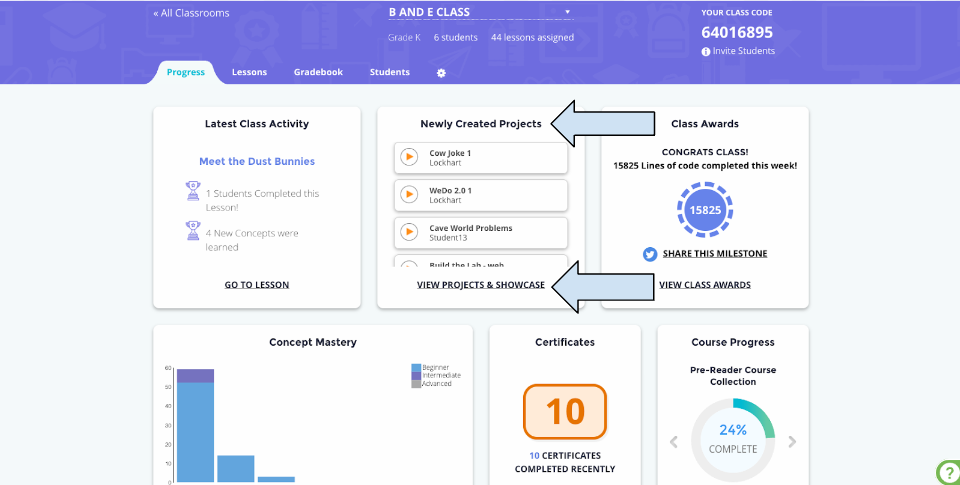
Task: Click the Advanced legend color swatch
Action: (x=416, y=384)
